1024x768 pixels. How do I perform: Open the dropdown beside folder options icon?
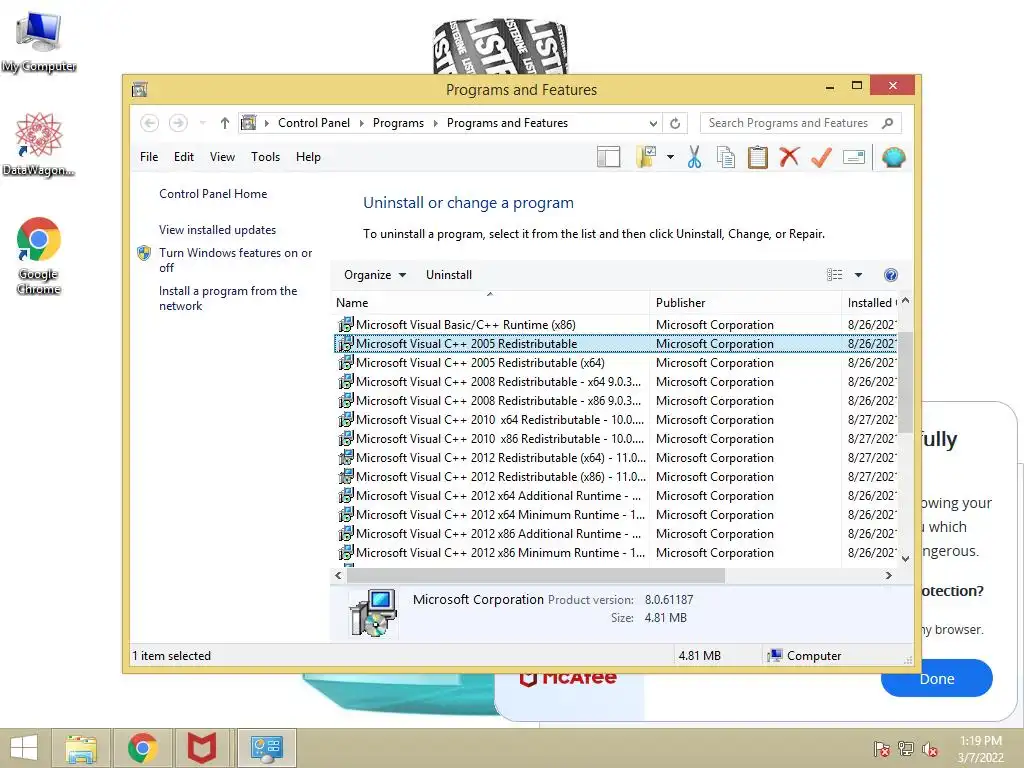click(670, 157)
